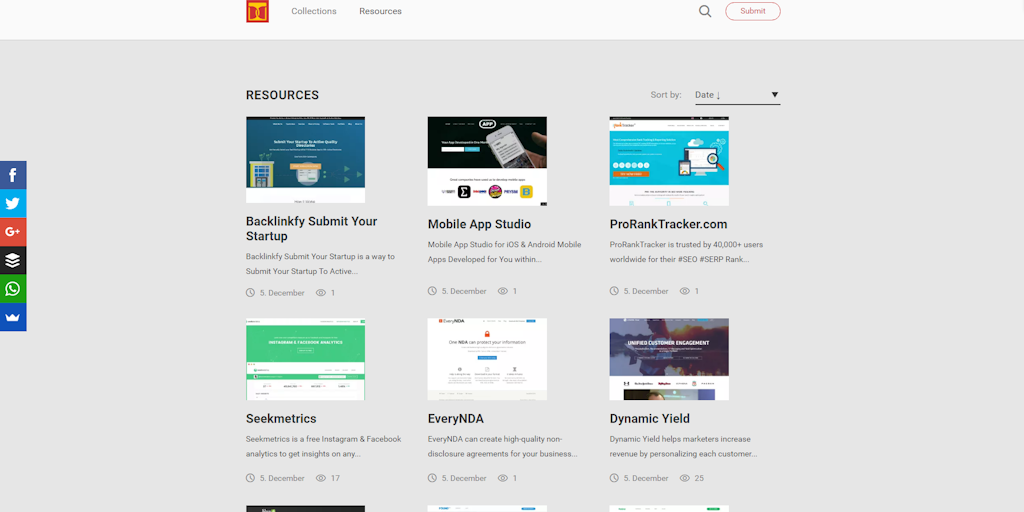Viewport: 1024px width, 512px height.
Task: Open the Dynamic Yield title link
Action: 649,419
